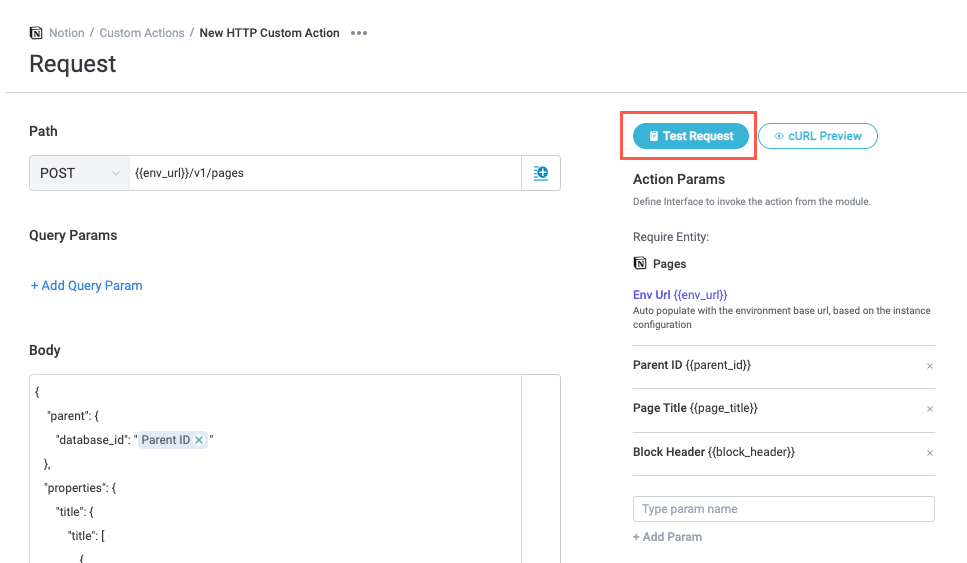This screenshot has width=967, height=563.
Task: Remove the Parent ID chip from body
Action: 199,440
